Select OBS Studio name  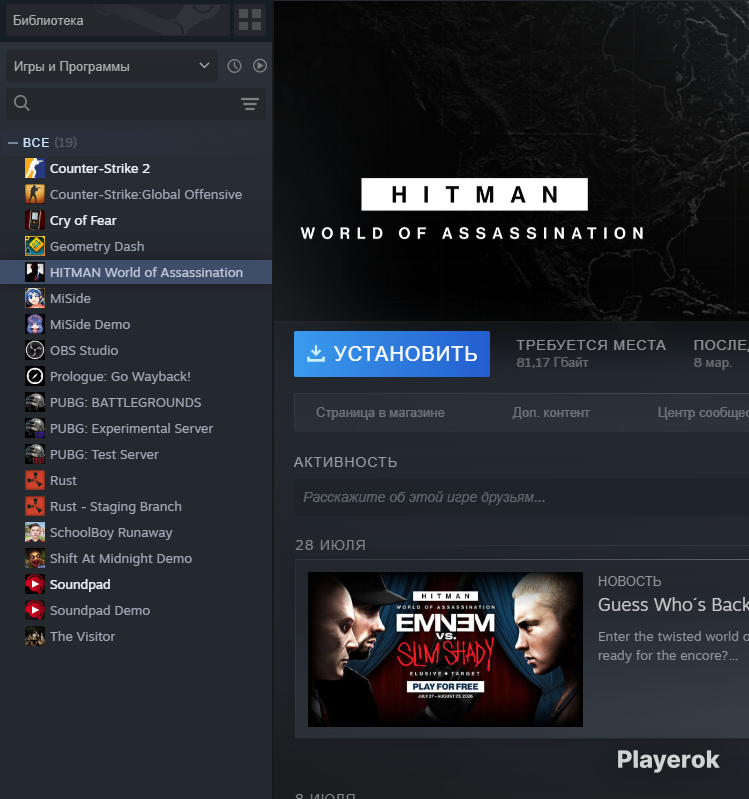pos(84,350)
